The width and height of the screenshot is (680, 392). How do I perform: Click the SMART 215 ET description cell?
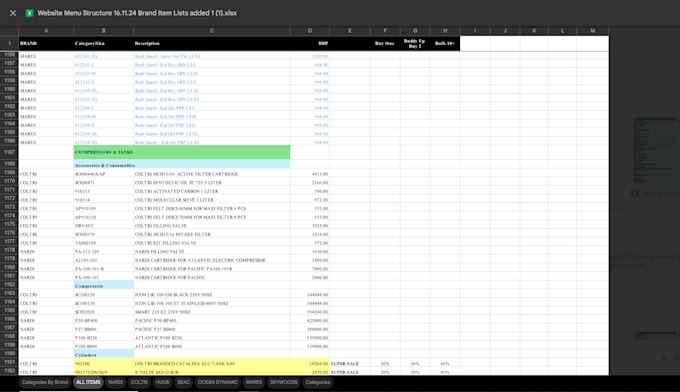(x=212, y=312)
